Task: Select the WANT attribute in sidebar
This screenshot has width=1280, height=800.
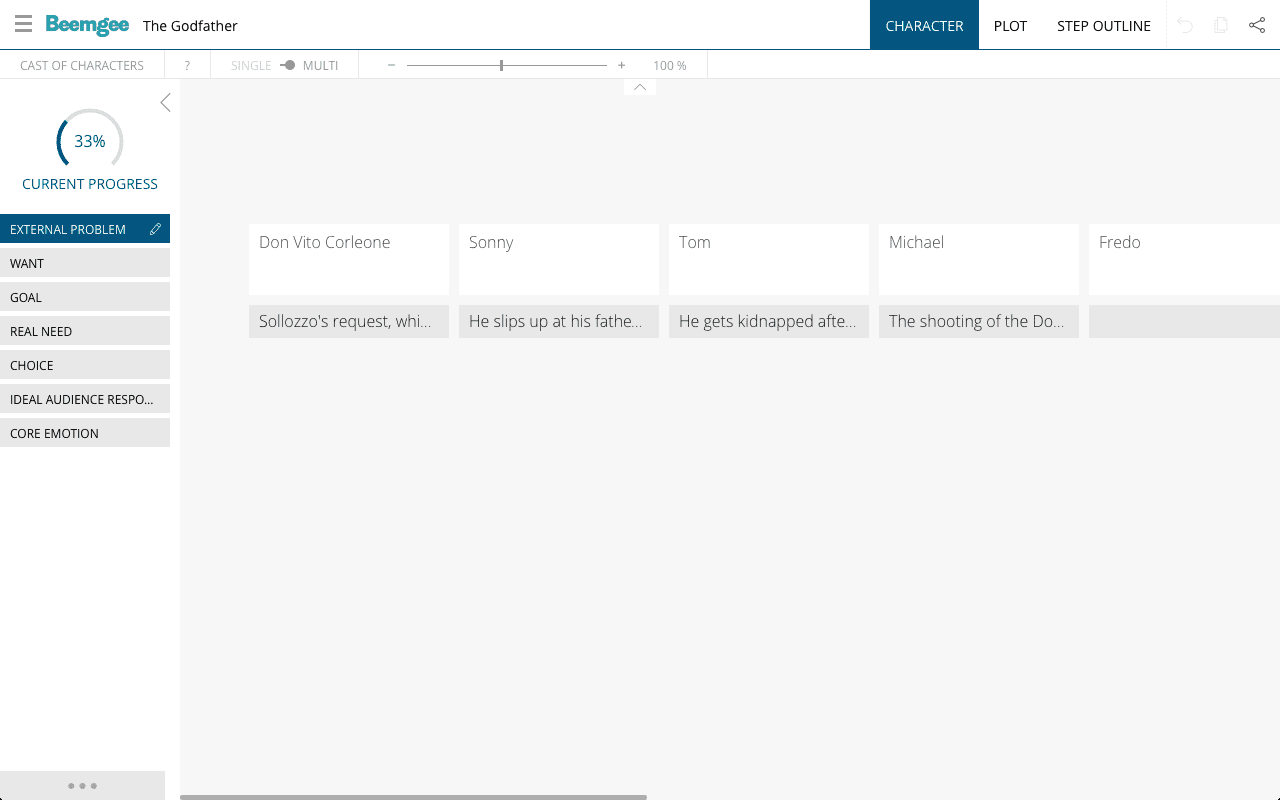Action: click(85, 262)
